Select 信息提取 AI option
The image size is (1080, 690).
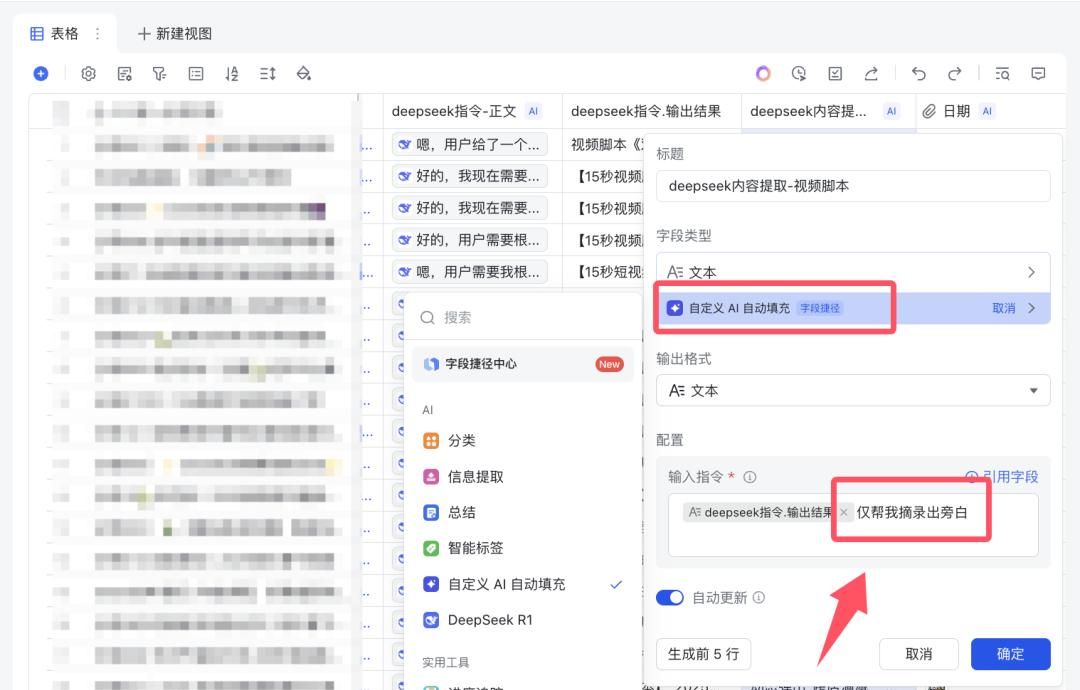[x=522, y=477]
